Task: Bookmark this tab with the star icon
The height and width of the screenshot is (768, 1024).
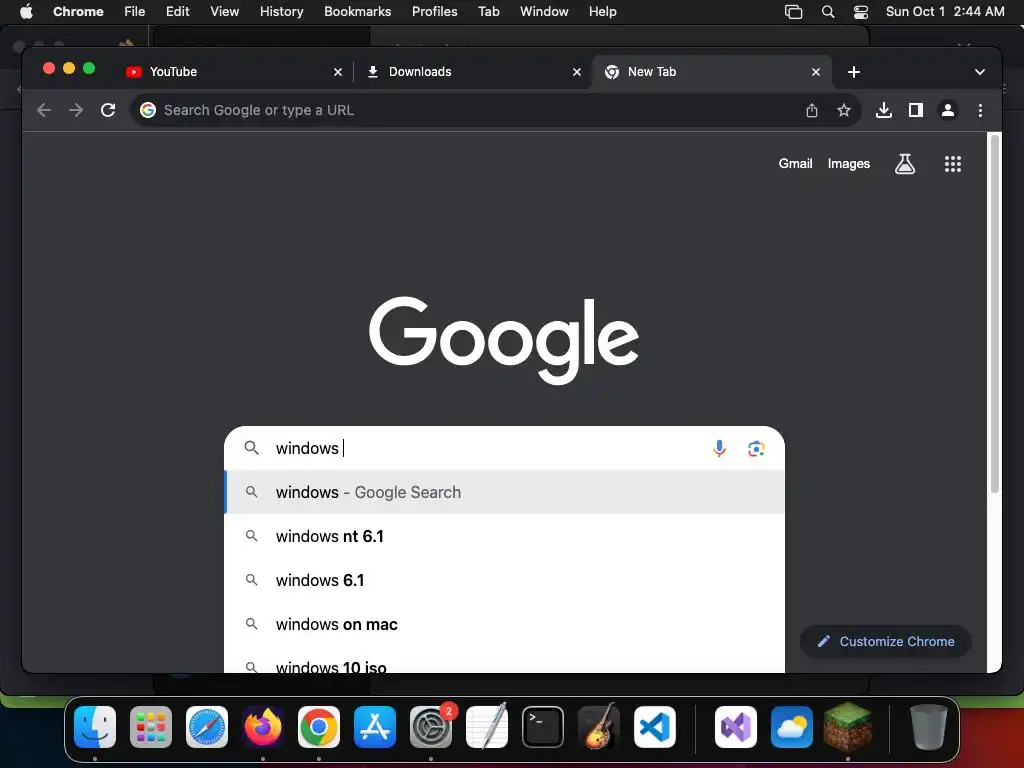Action: [x=844, y=110]
